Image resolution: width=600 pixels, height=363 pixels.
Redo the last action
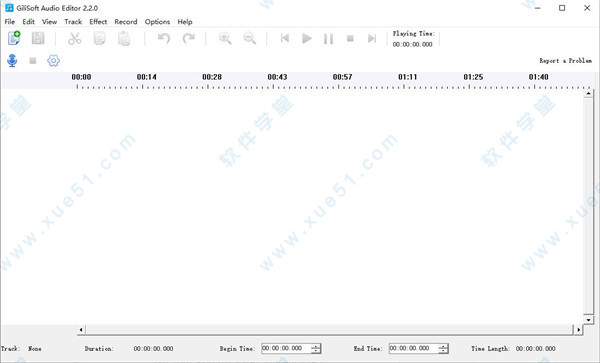(x=189, y=38)
